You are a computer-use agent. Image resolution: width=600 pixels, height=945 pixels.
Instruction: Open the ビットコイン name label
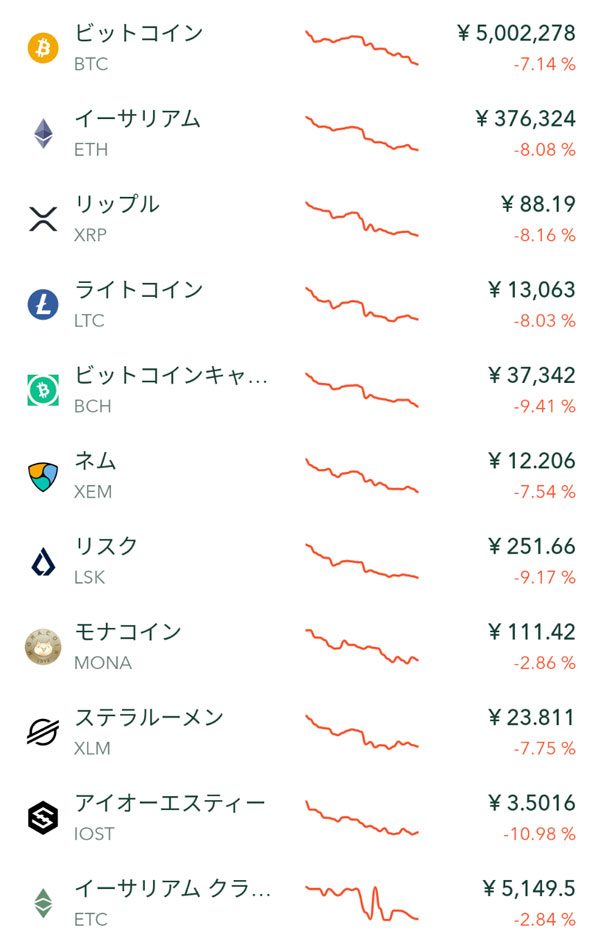coord(139,33)
